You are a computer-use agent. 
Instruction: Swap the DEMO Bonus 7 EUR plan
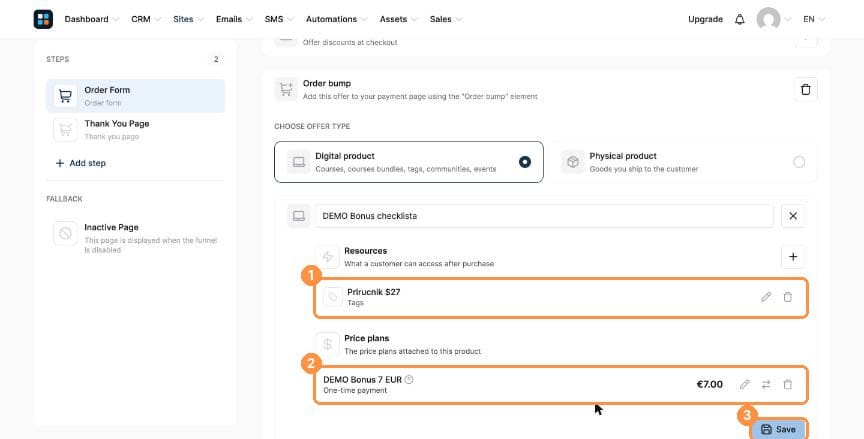pos(766,384)
